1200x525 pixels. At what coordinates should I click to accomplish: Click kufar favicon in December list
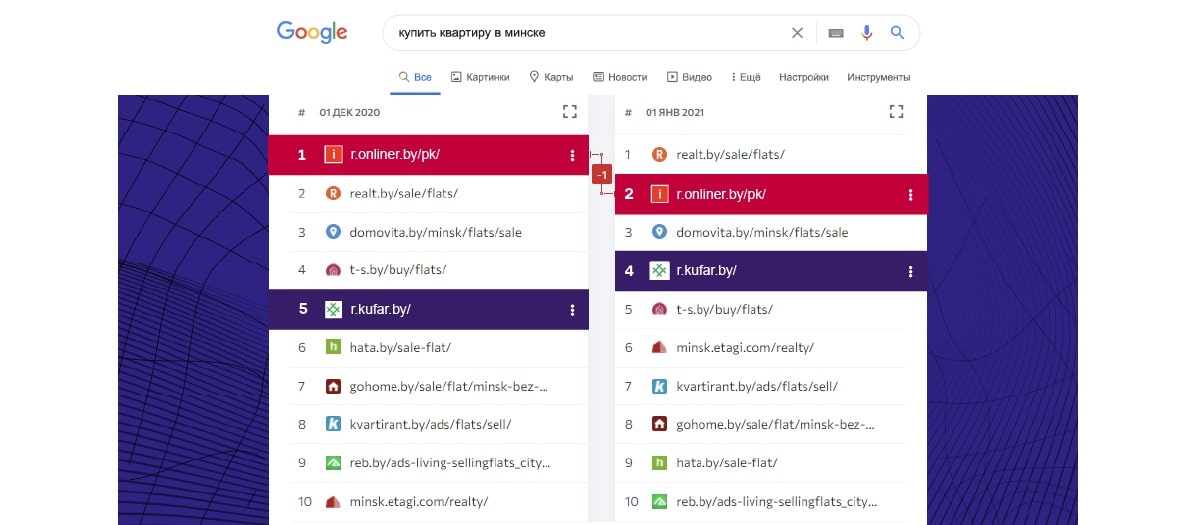click(x=334, y=310)
